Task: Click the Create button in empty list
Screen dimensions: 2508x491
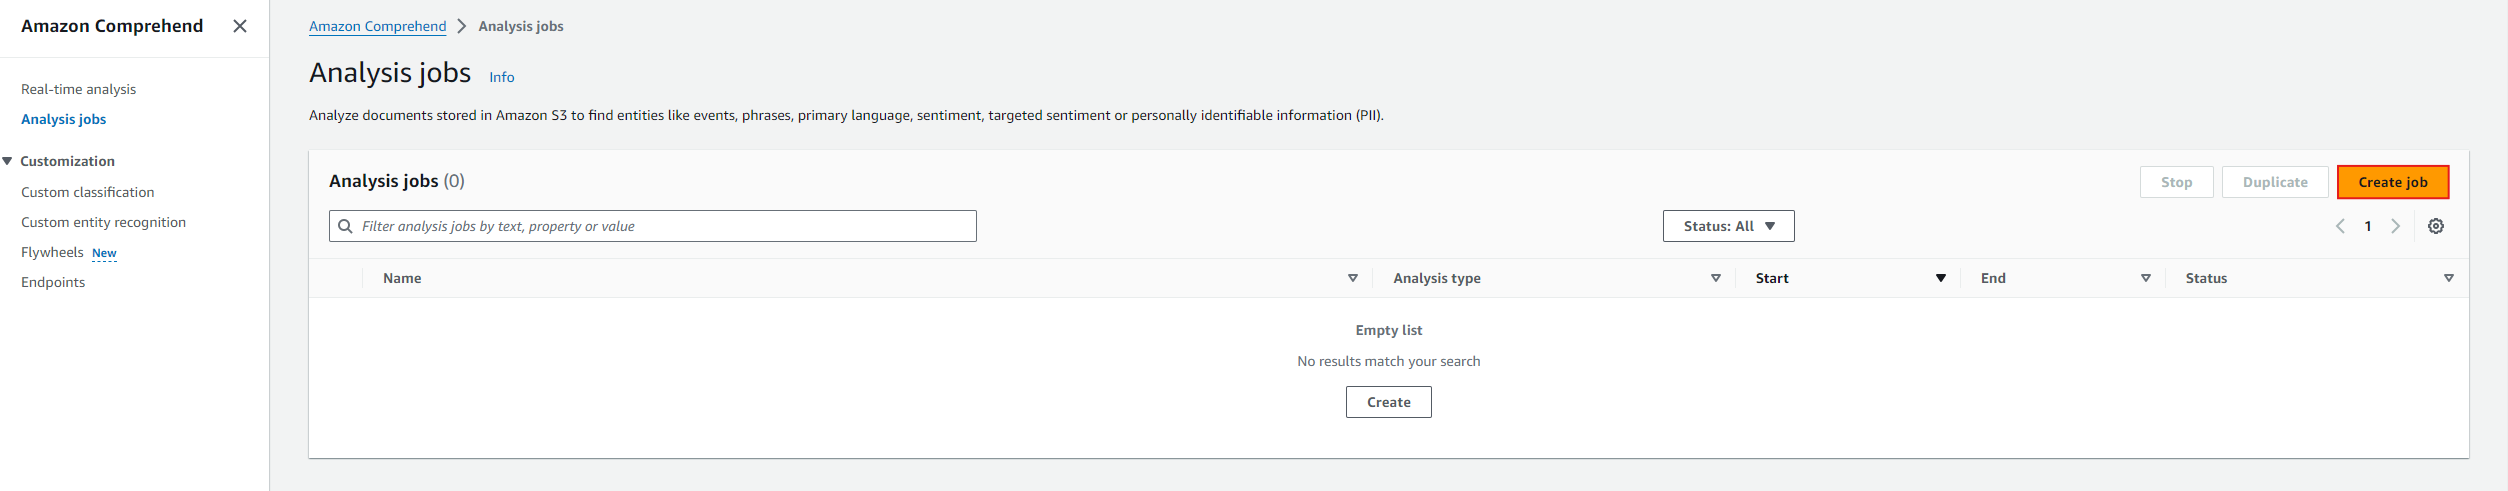Action: coord(1388,402)
